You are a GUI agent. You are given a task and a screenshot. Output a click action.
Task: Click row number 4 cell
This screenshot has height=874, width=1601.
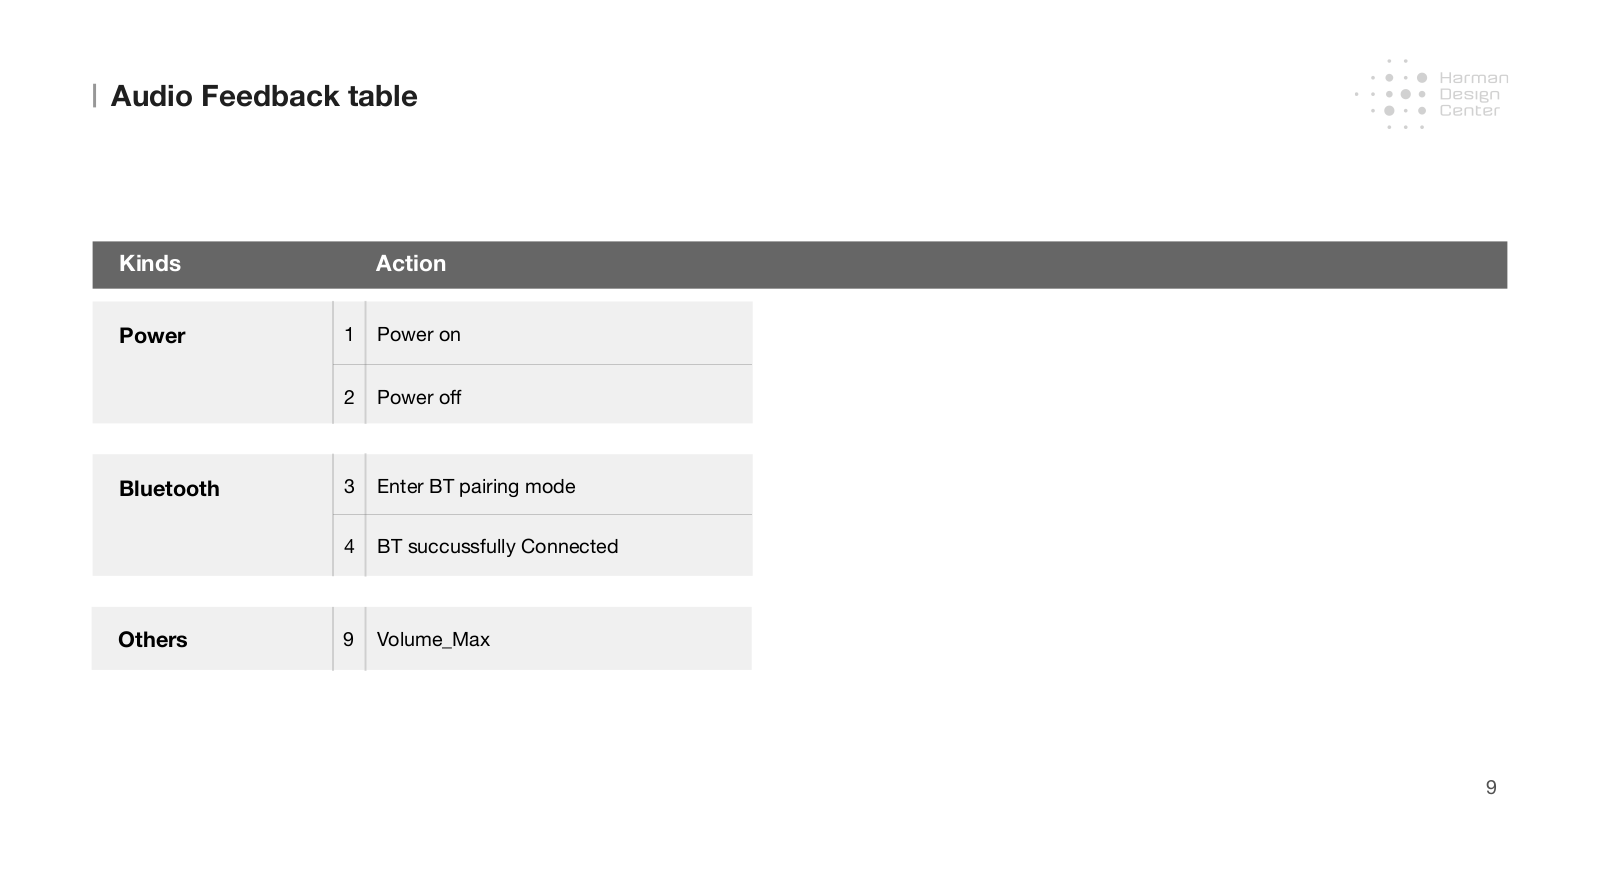click(349, 546)
